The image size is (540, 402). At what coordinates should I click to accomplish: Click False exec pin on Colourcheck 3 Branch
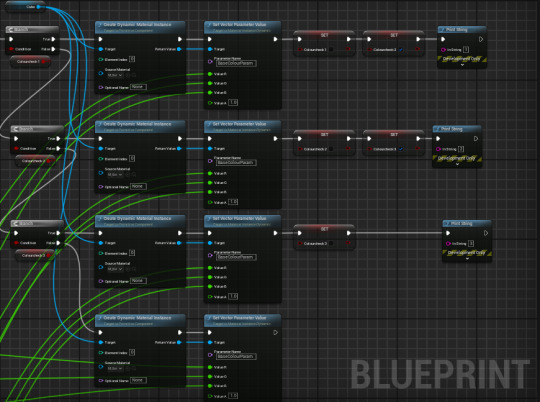tap(58, 243)
